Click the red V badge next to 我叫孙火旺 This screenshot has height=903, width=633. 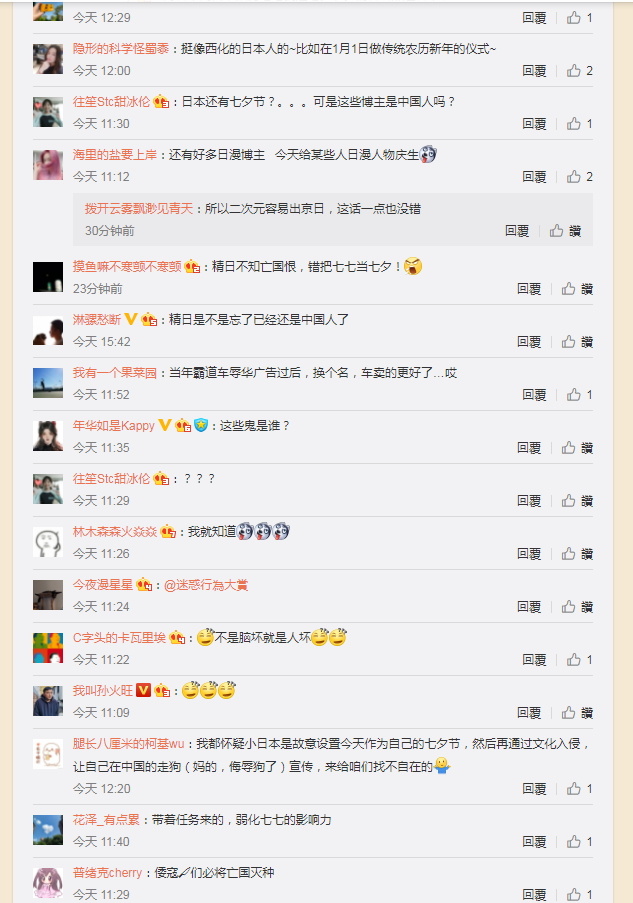pos(143,690)
